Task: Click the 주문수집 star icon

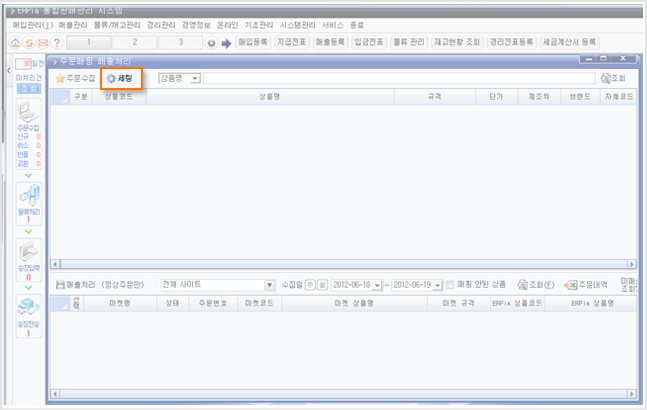Action: pyautogui.click(x=60, y=78)
